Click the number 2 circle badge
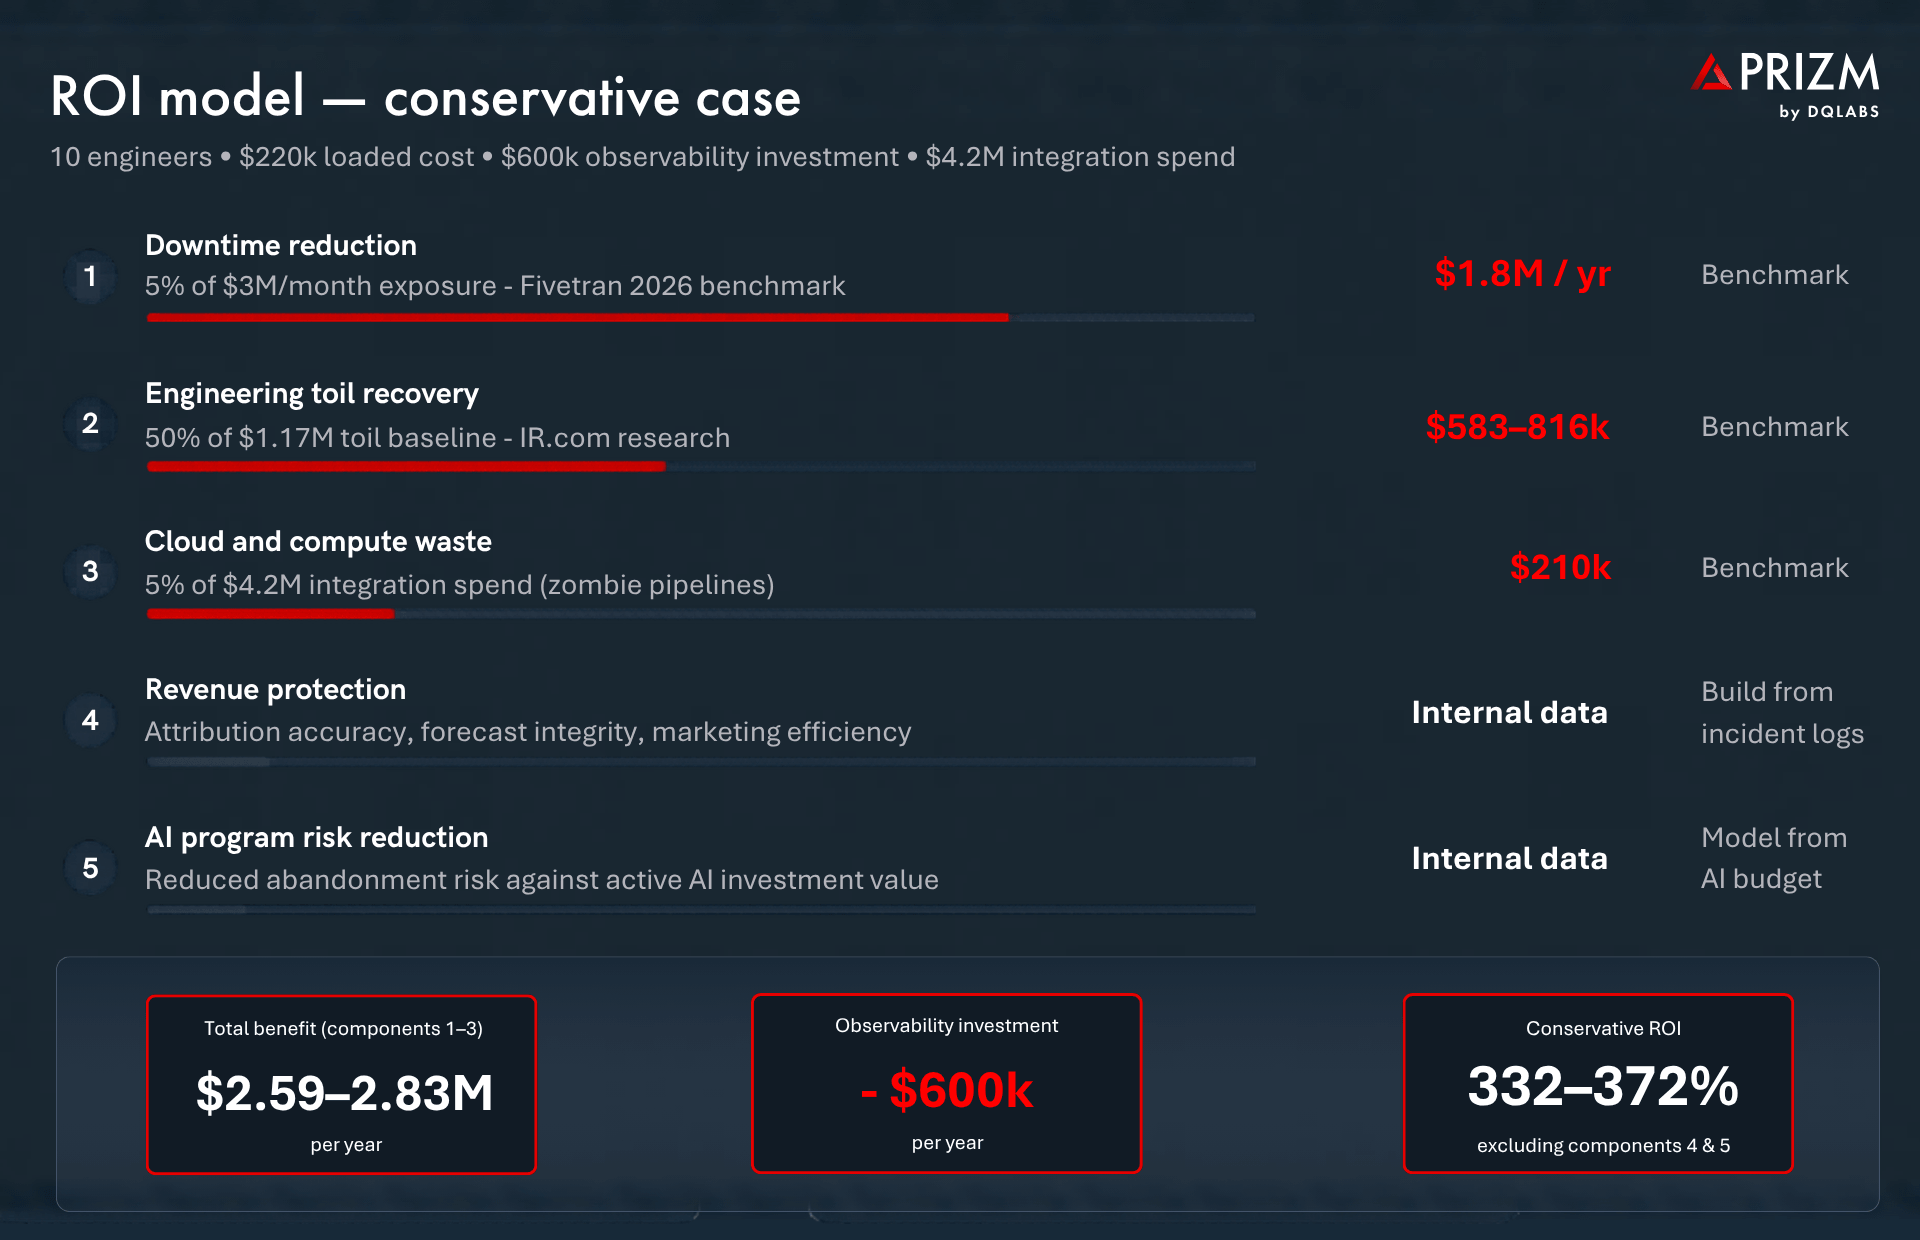The width and height of the screenshot is (1920, 1240). [90, 423]
